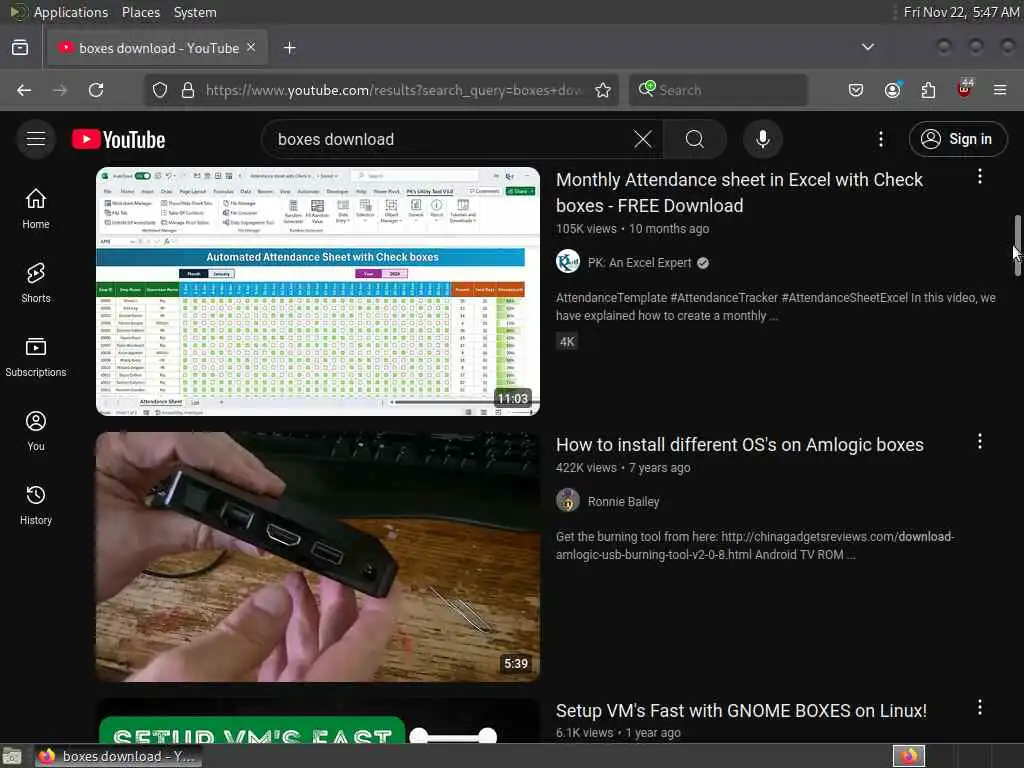Open tracking protection shield icon
The width and height of the screenshot is (1024, 768).
click(x=160, y=90)
